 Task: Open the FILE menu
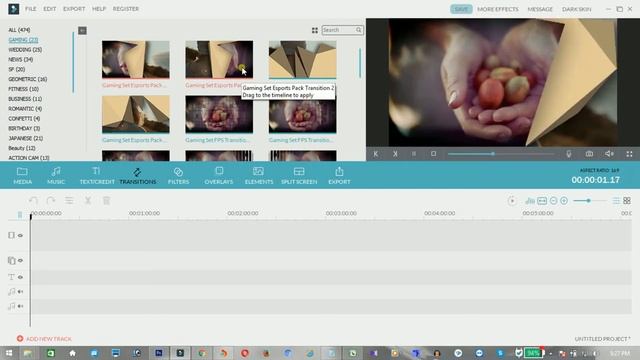tap(31, 9)
